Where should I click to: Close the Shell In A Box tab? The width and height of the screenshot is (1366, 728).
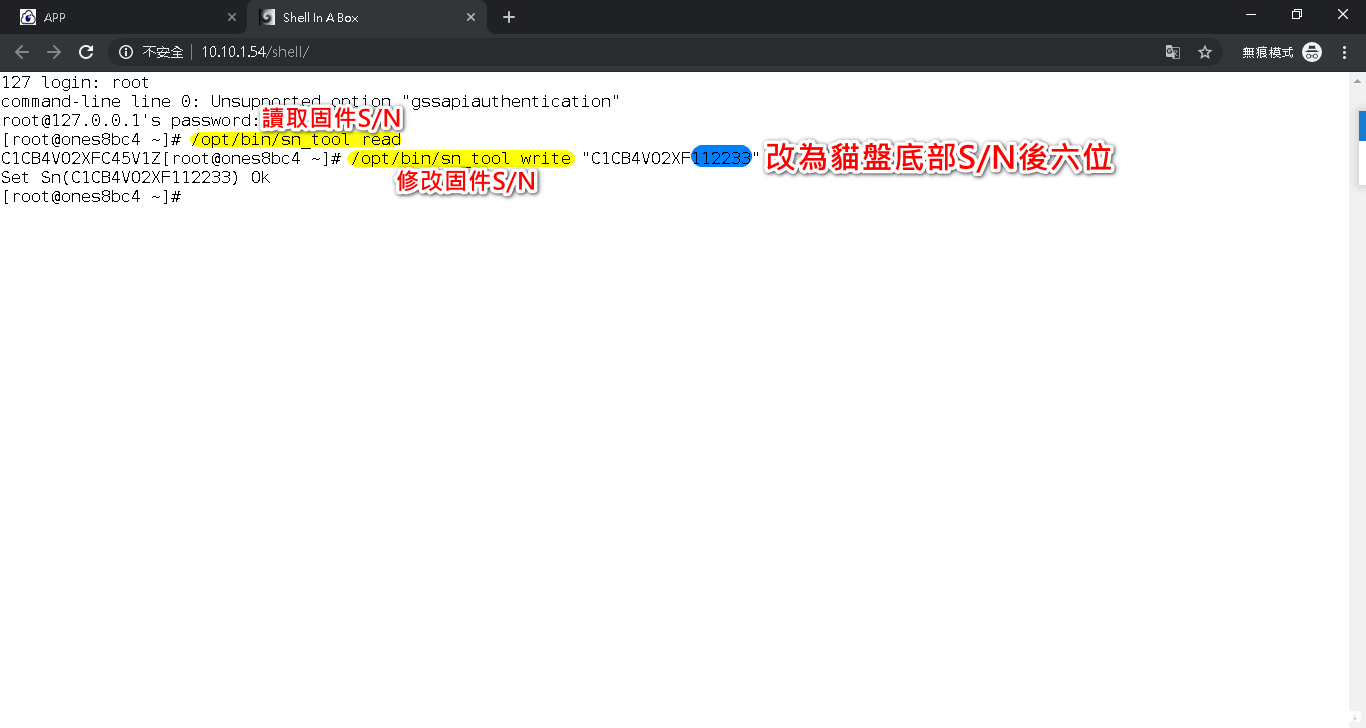tap(471, 18)
